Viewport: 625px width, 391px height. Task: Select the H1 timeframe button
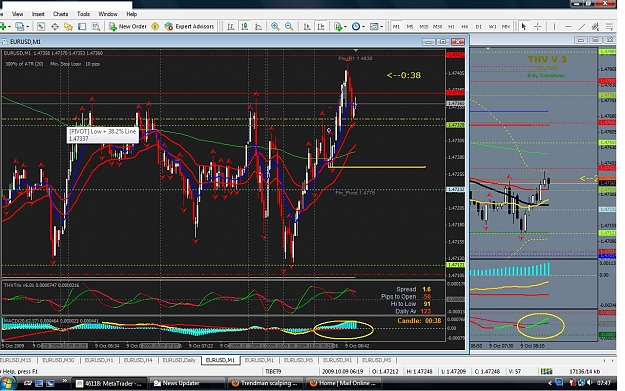pos(451,27)
